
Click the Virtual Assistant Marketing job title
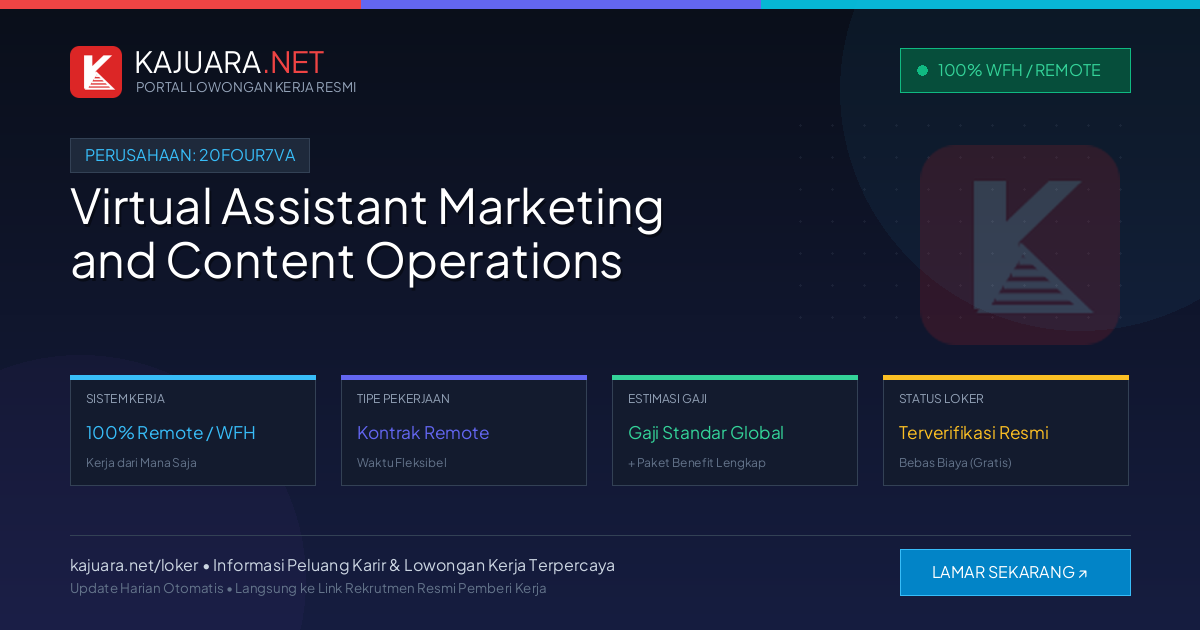pyautogui.click(x=367, y=233)
